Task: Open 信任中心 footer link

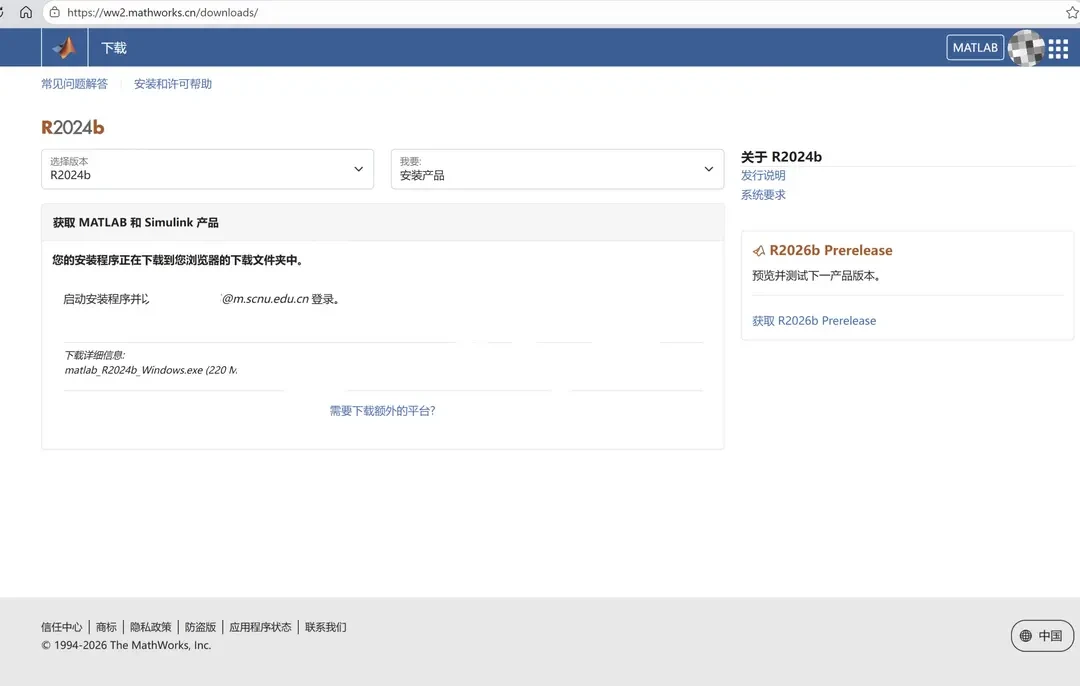Action: tap(61, 627)
